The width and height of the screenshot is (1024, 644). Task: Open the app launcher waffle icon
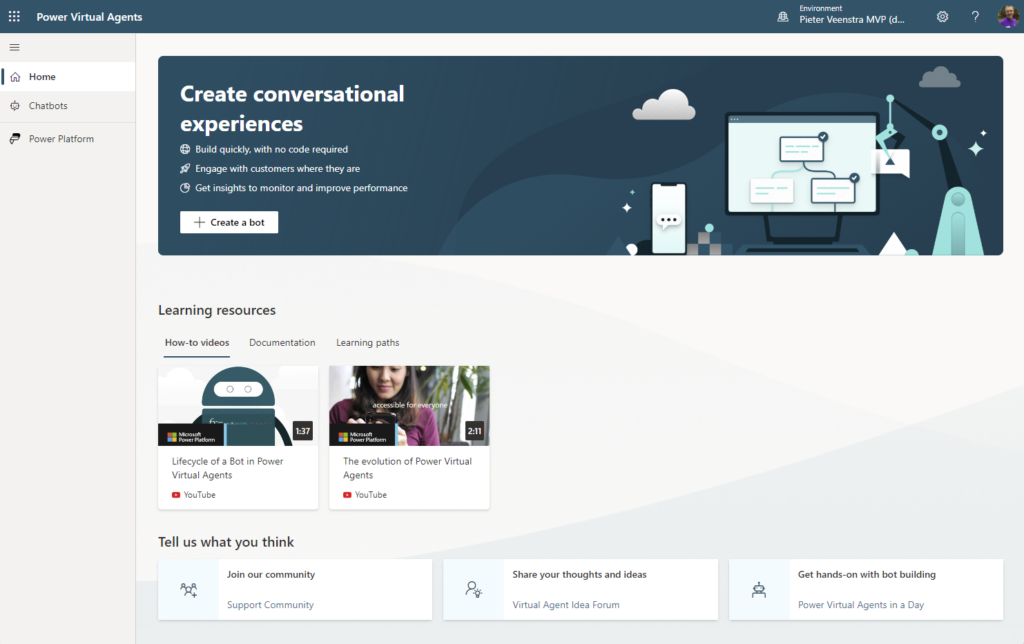click(14, 16)
